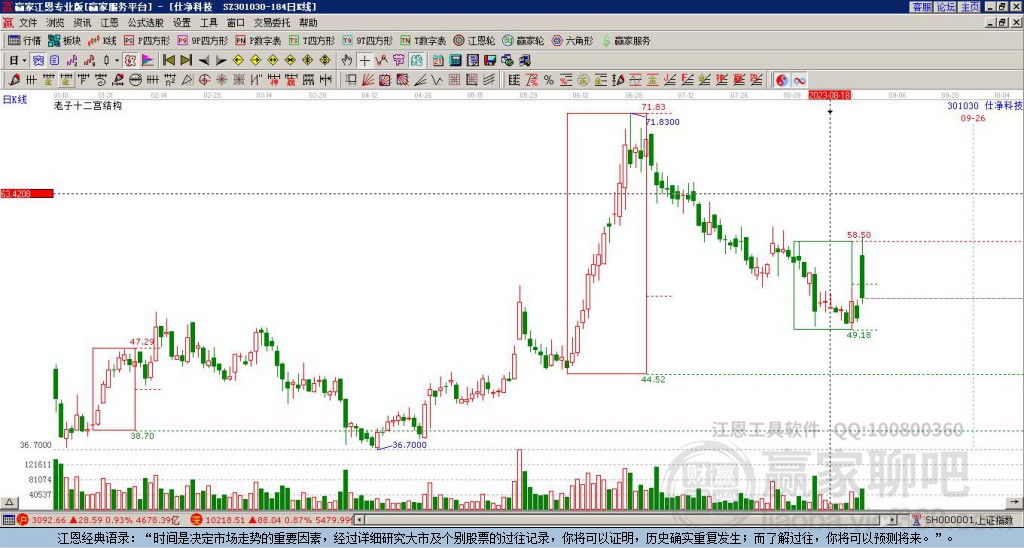Toggle the 权 adjustment icon

130,61
